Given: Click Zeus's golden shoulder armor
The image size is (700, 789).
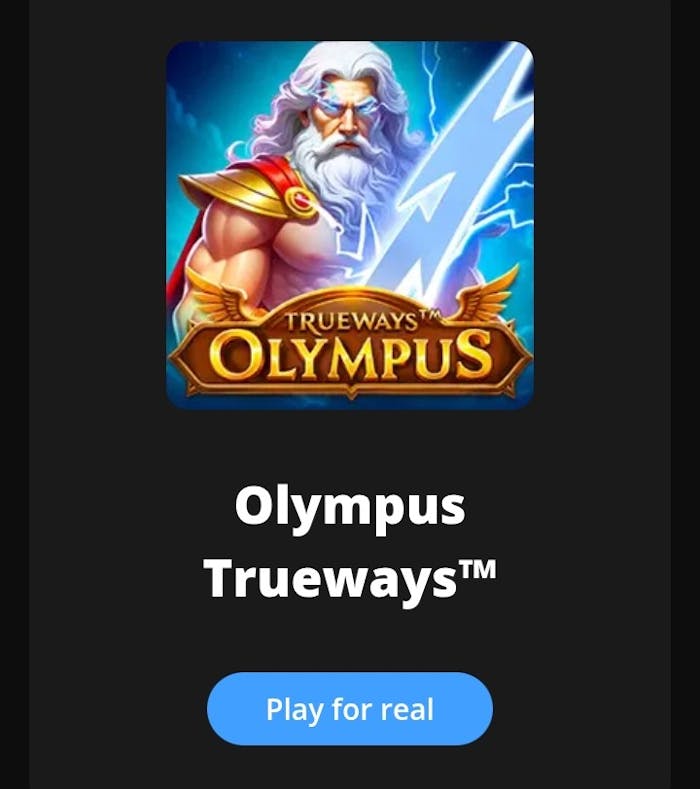Looking at the screenshot, I should [247, 191].
